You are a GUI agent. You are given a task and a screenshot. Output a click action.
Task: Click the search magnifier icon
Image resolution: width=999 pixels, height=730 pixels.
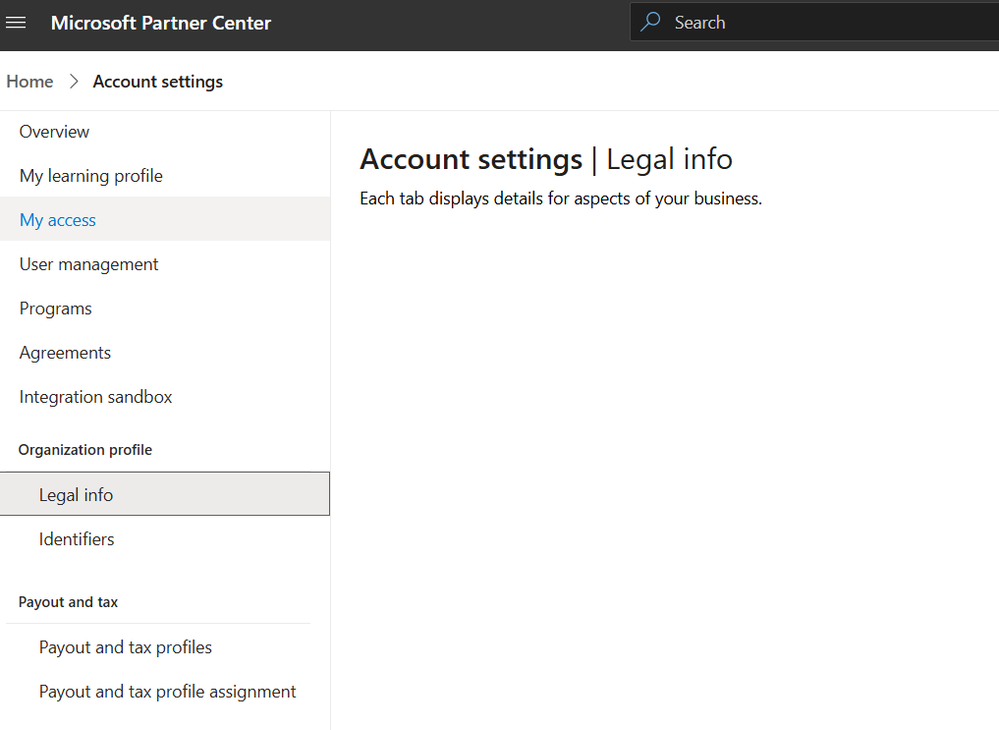tap(651, 22)
